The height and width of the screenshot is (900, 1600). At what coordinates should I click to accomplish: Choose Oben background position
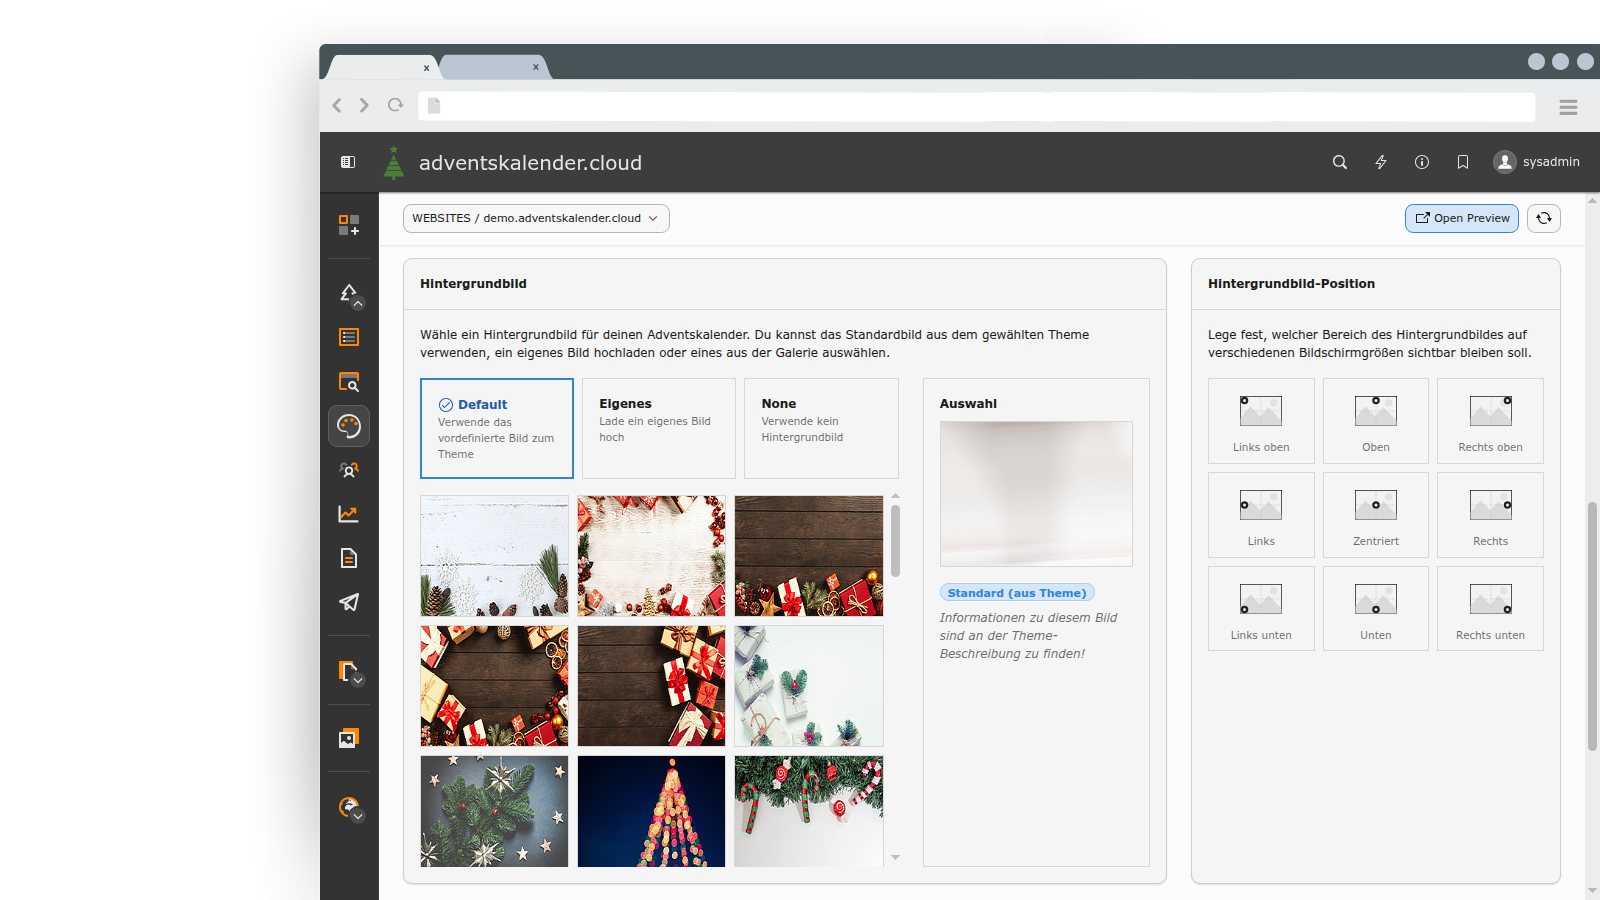click(1376, 420)
